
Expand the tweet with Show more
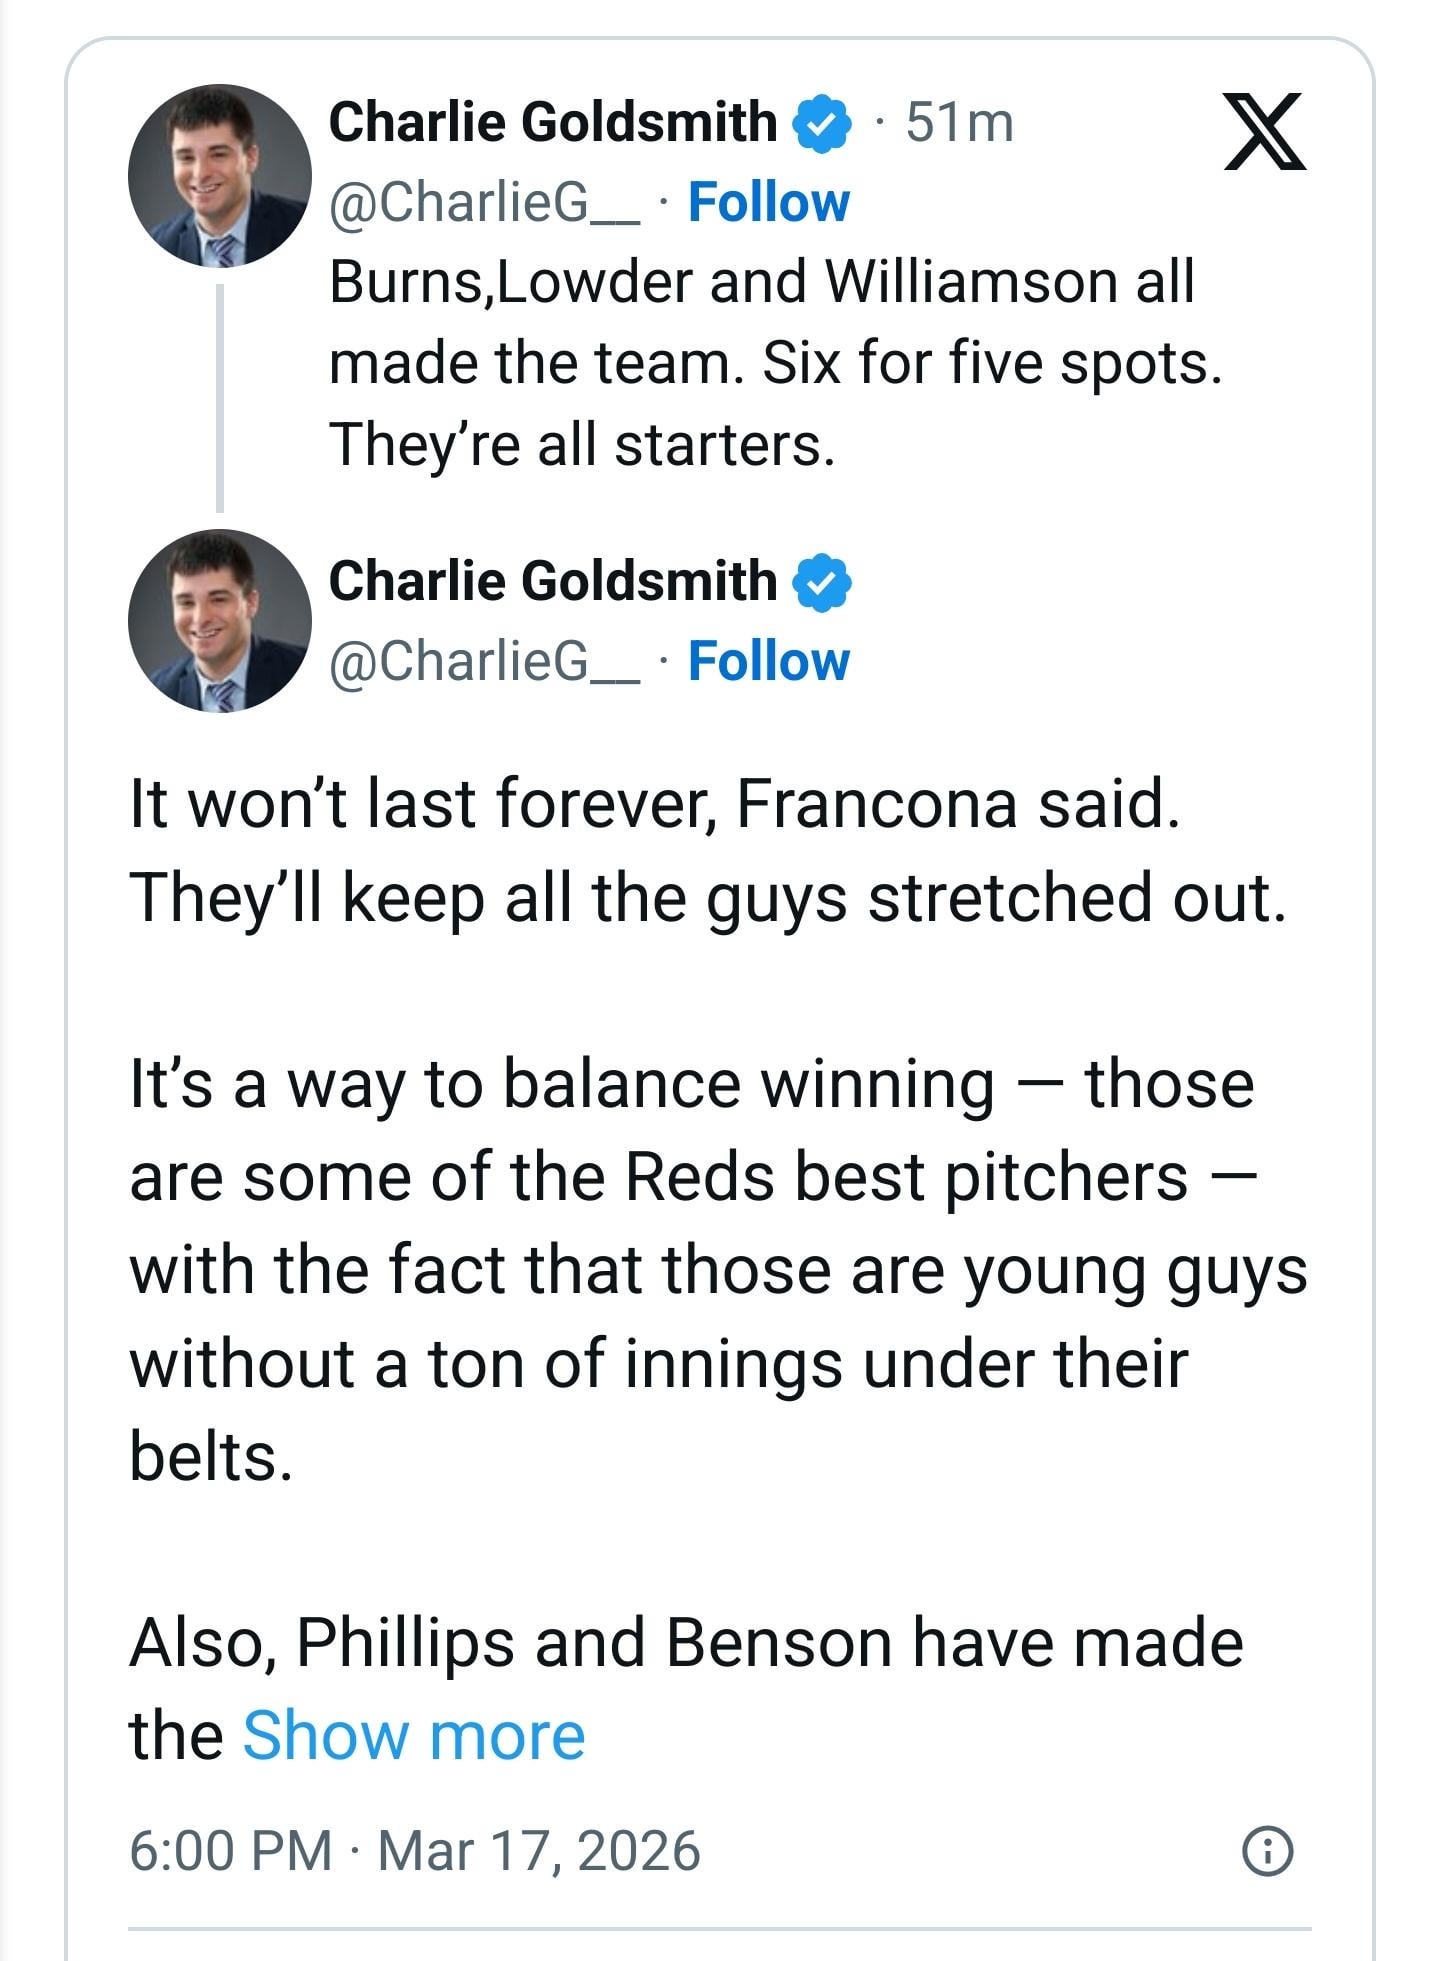pos(413,1735)
